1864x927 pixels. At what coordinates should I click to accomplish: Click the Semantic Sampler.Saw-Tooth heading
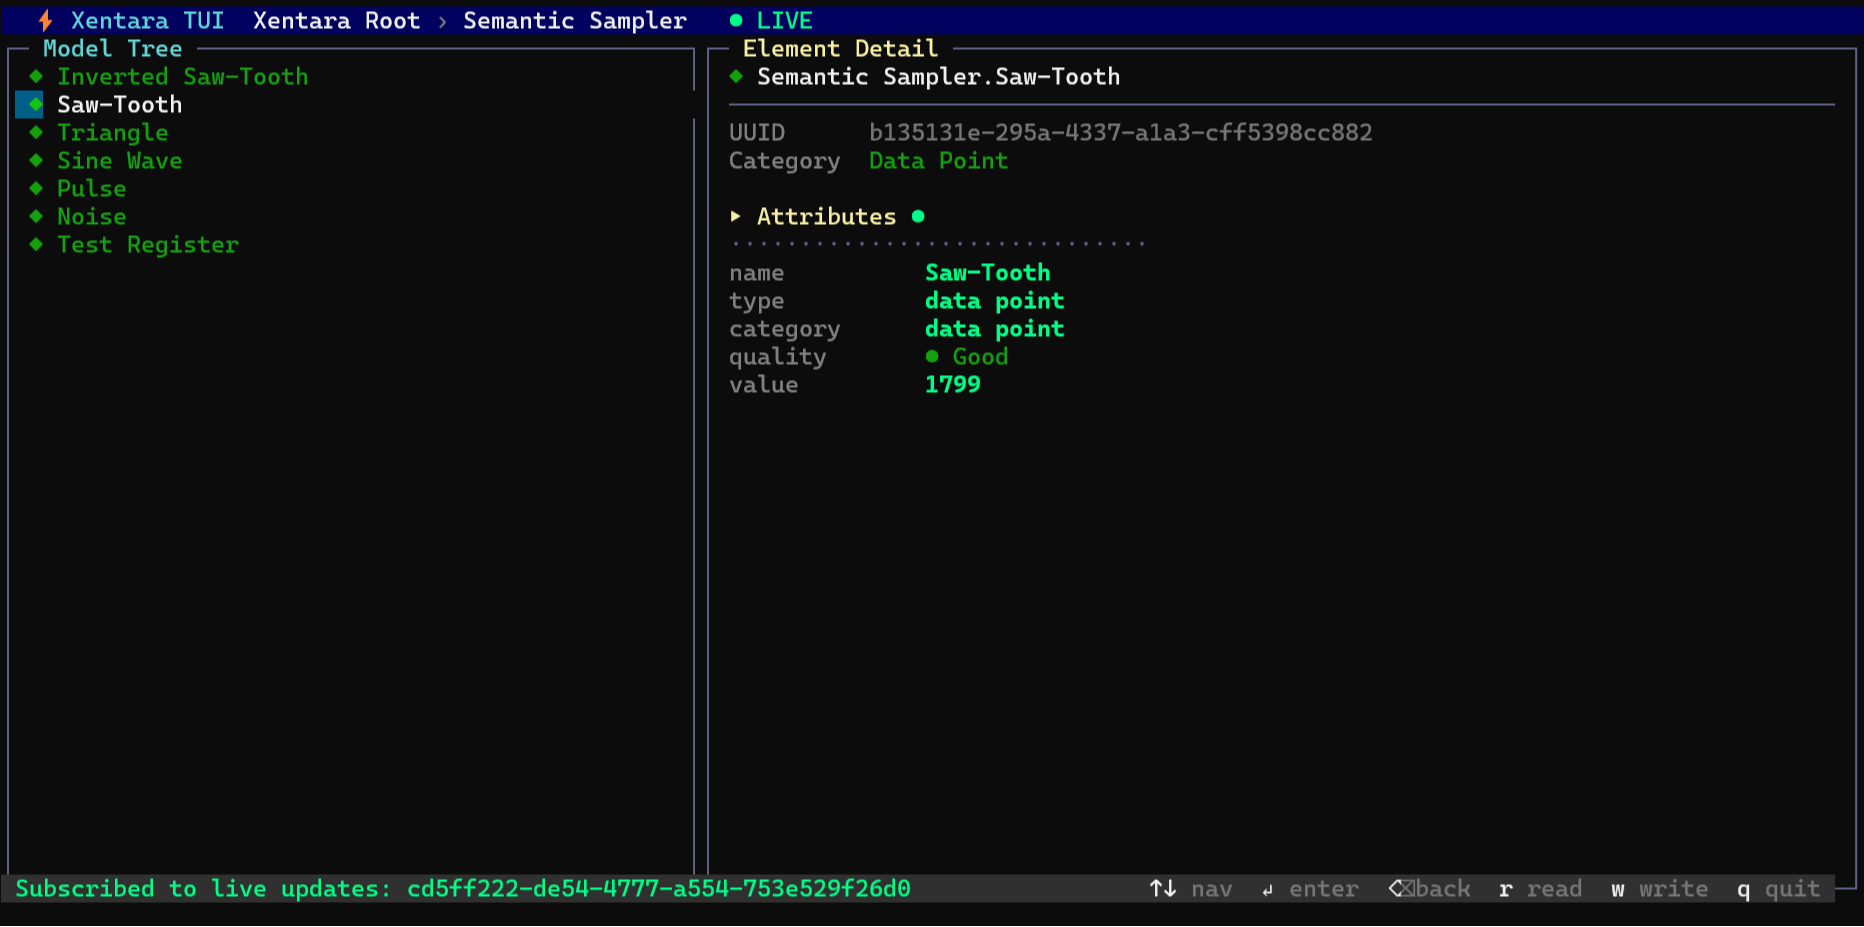tap(939, 76)
